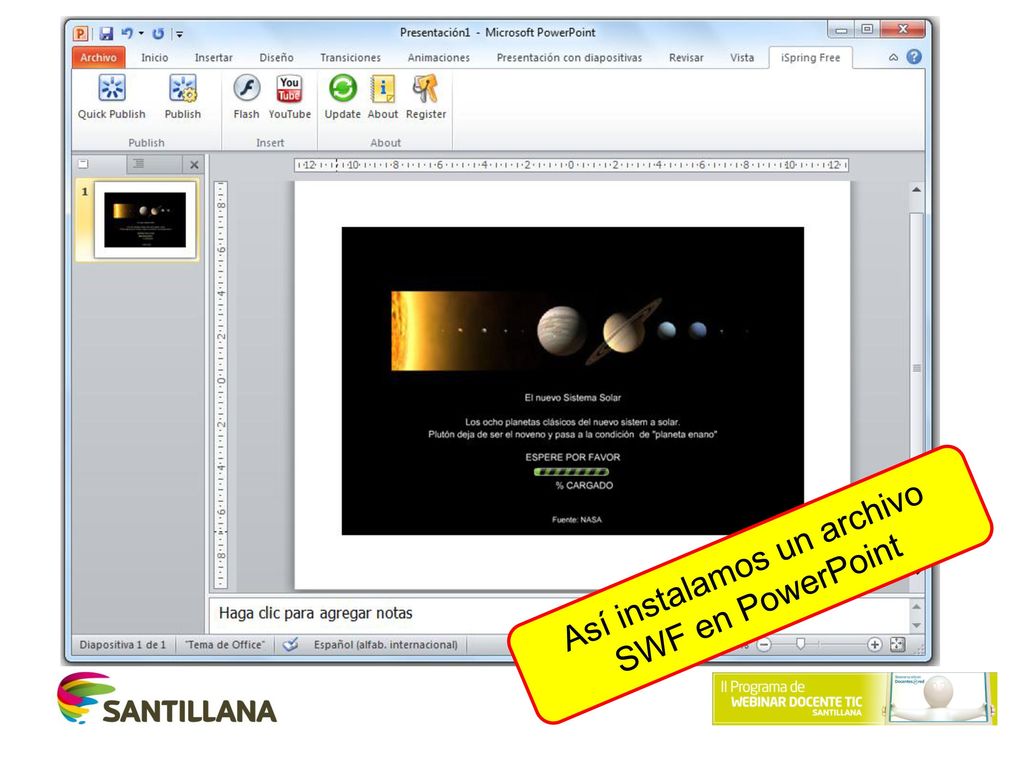Redo the last action in toolbar
The image size is (1024, 768).
(x=158, y=33)
